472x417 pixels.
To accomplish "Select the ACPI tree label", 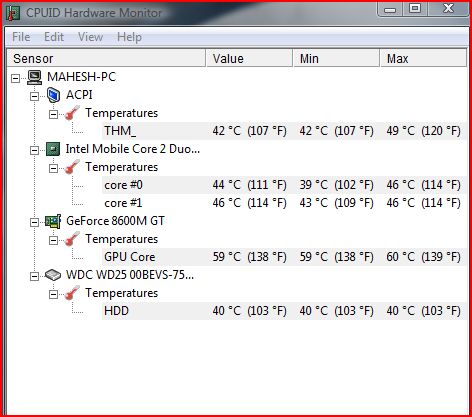I will click(x=79, y=95).
